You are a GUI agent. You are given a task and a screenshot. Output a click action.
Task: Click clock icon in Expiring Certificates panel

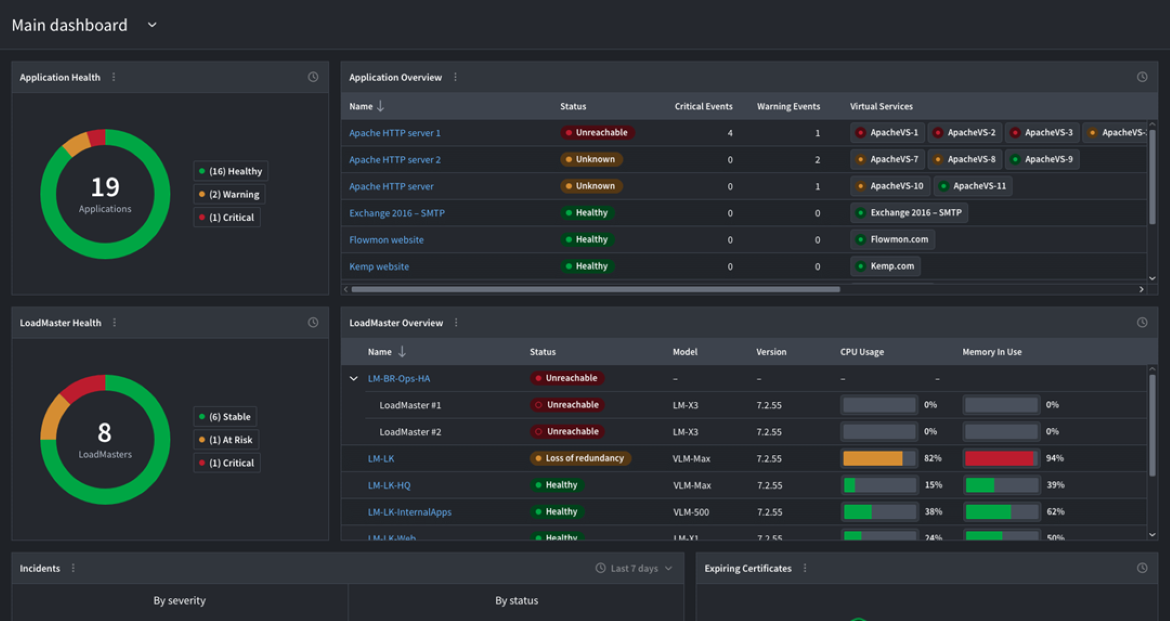point(1142,568)
